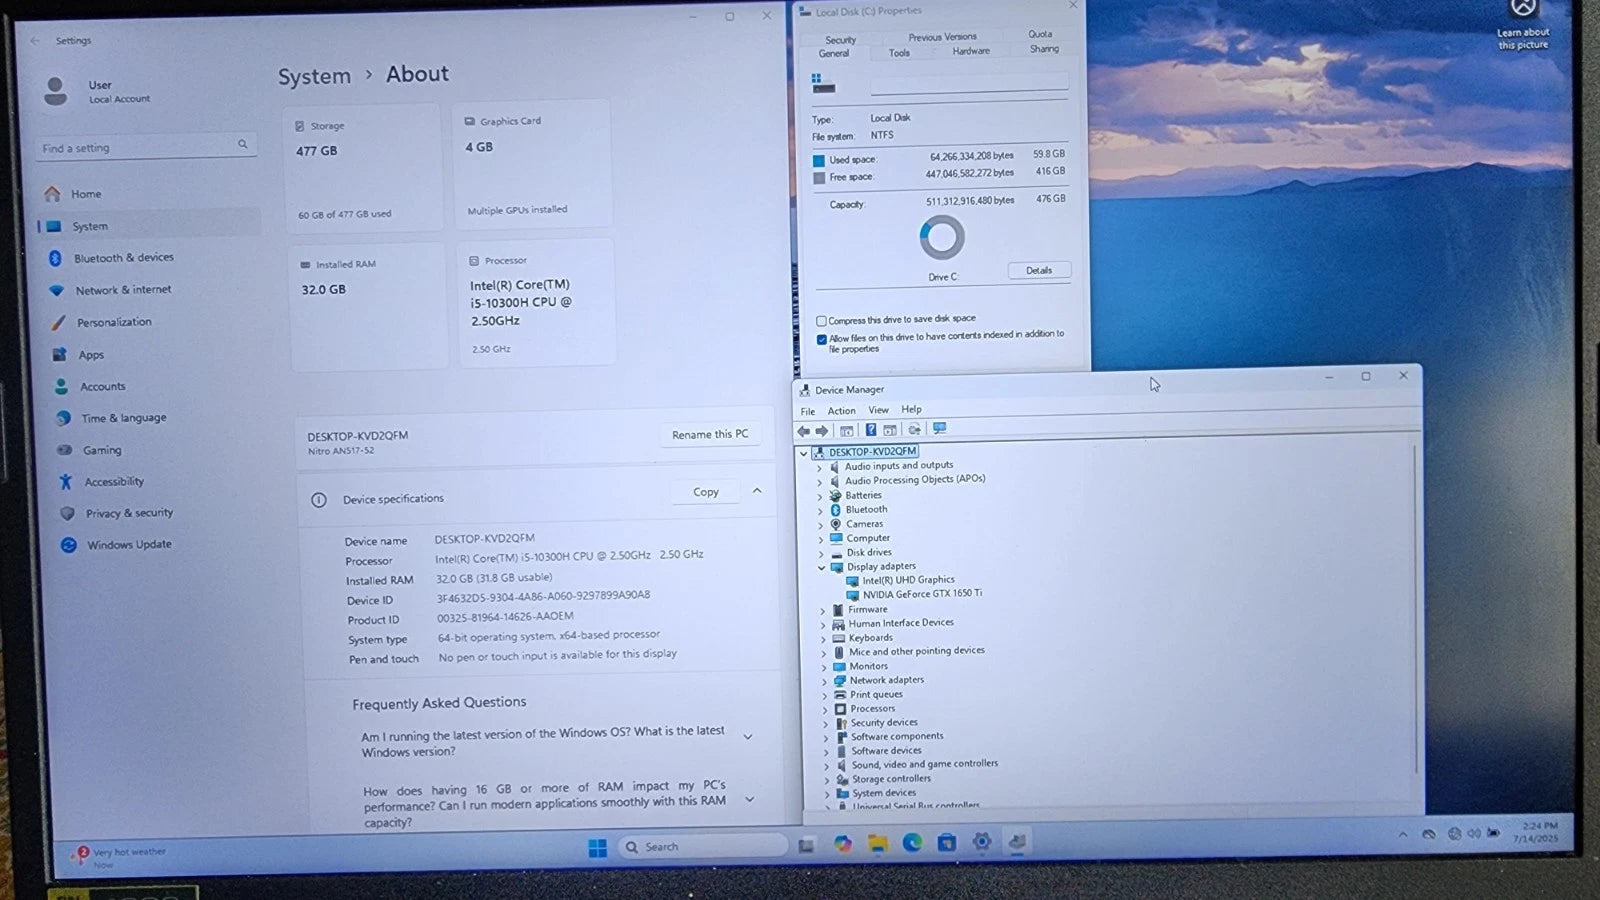The width and height of the screenshot is (1600, 900).
Task: Open the Action menu in Device Manager
Action: [841, 411]
